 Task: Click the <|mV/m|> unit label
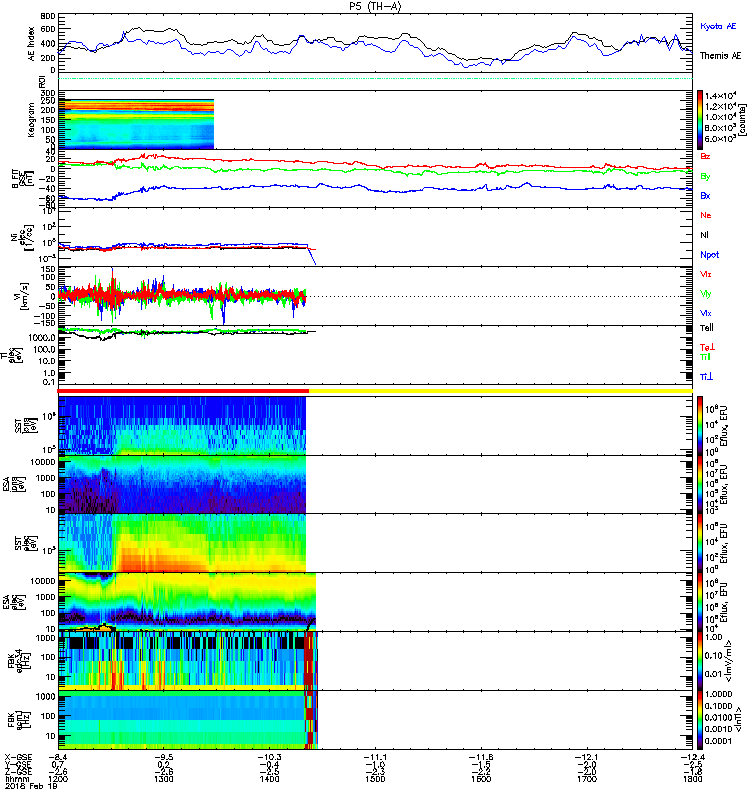[730, 661]
